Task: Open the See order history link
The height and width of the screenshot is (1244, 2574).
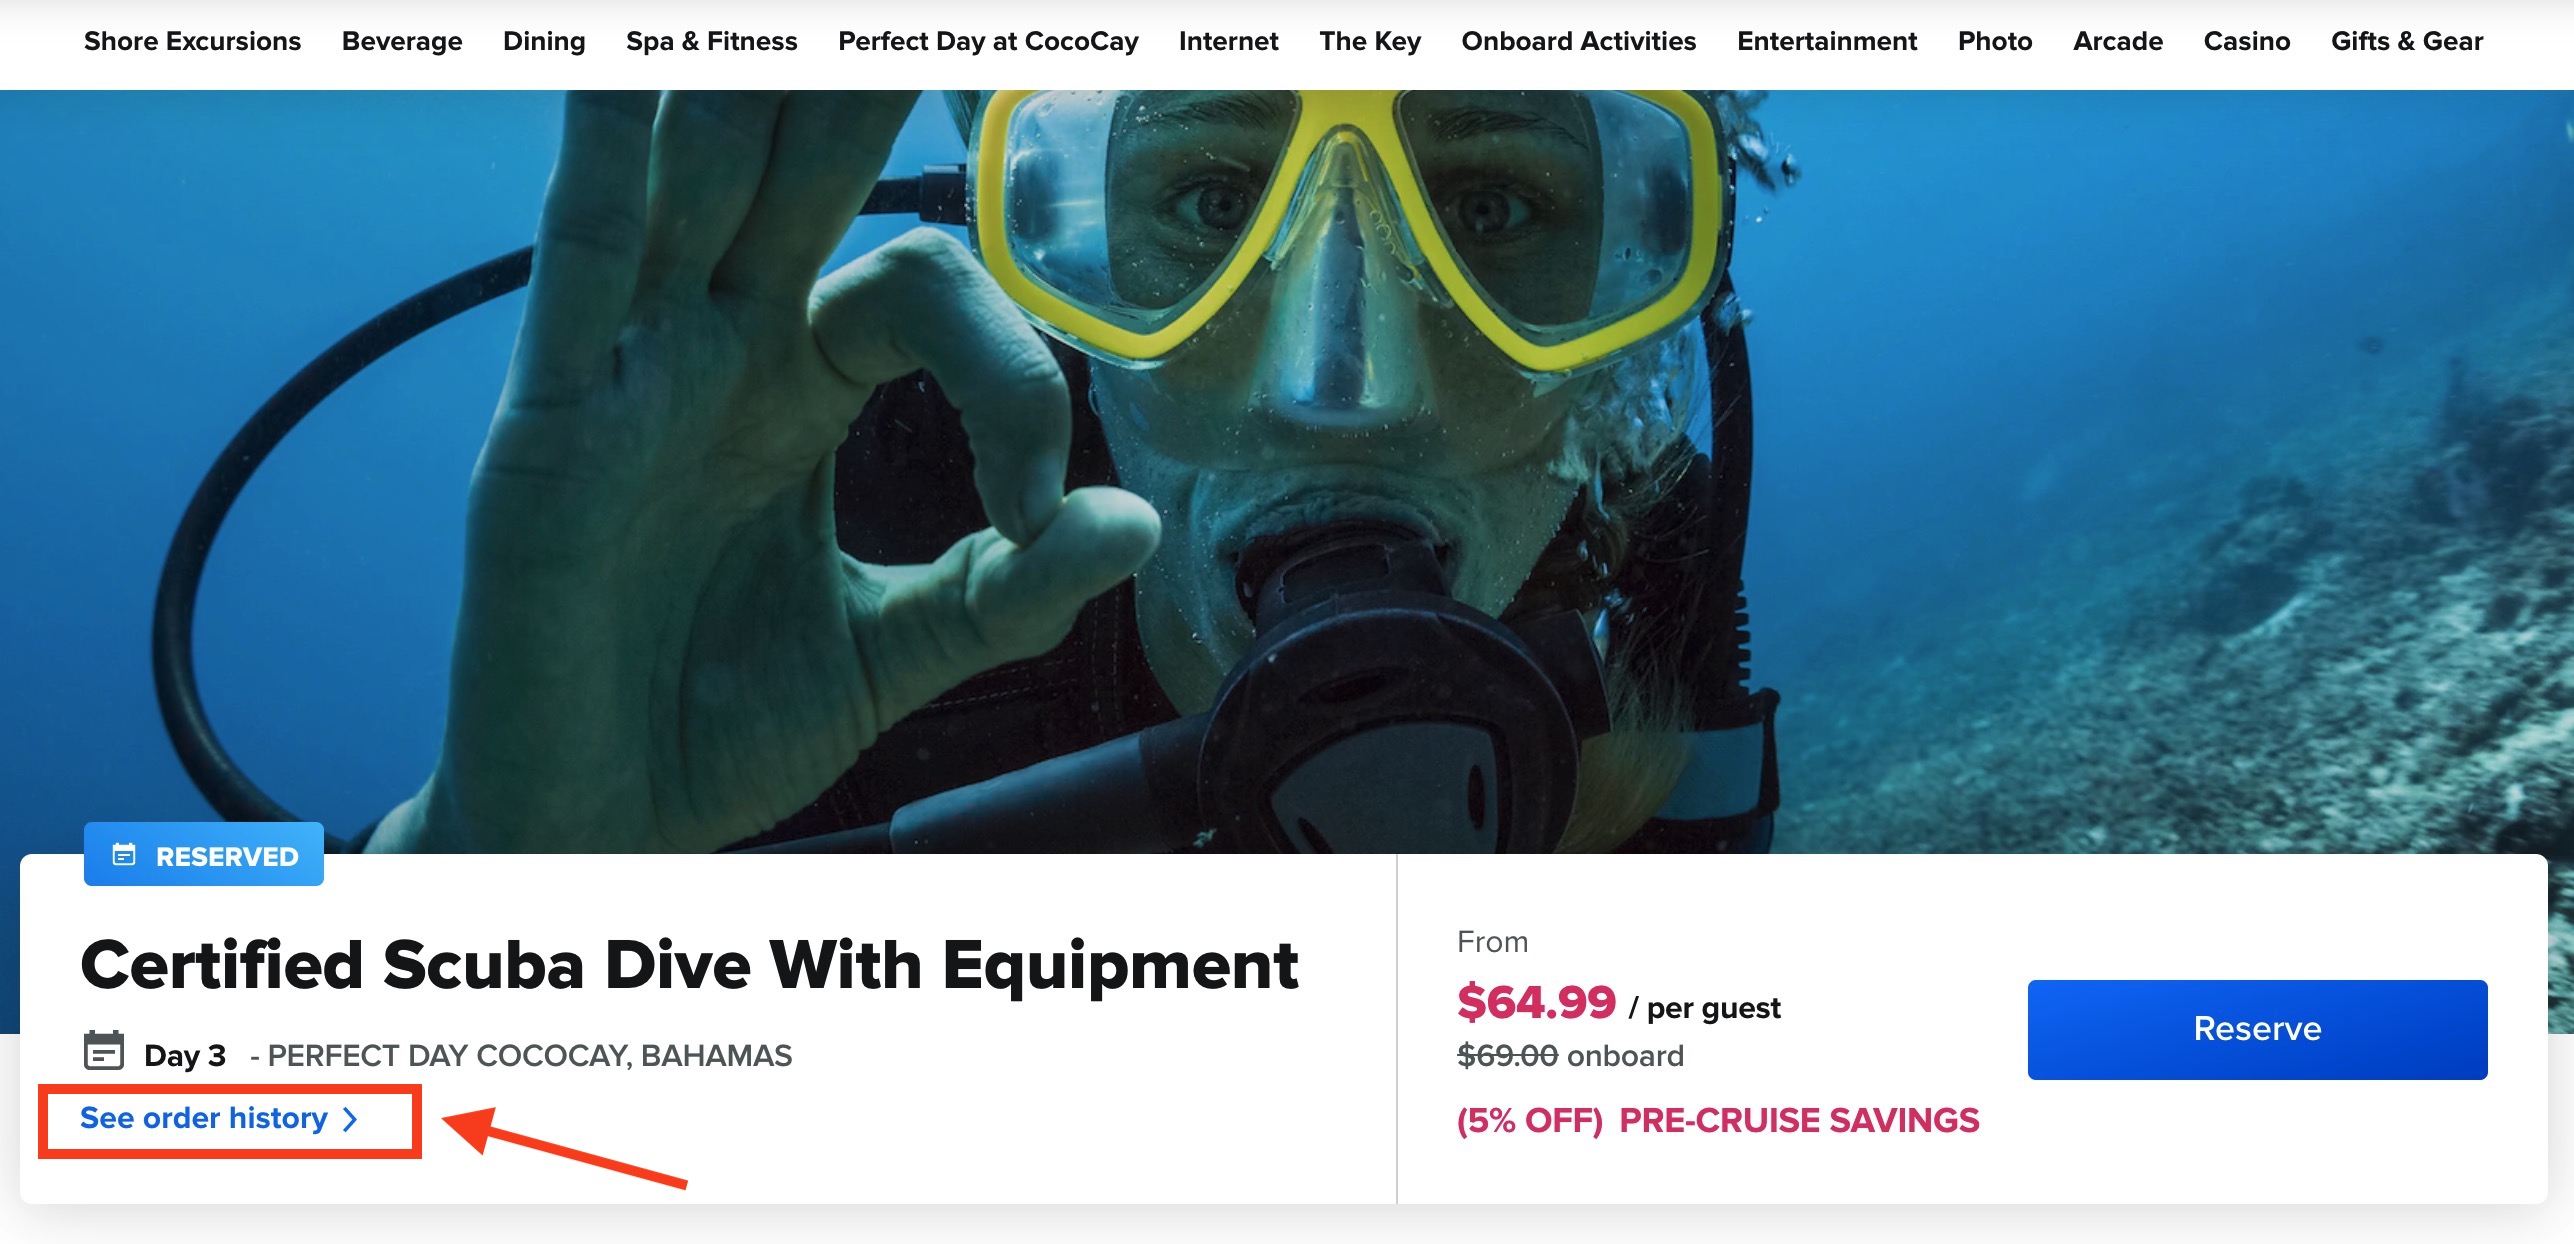Action: (218, 1118)
